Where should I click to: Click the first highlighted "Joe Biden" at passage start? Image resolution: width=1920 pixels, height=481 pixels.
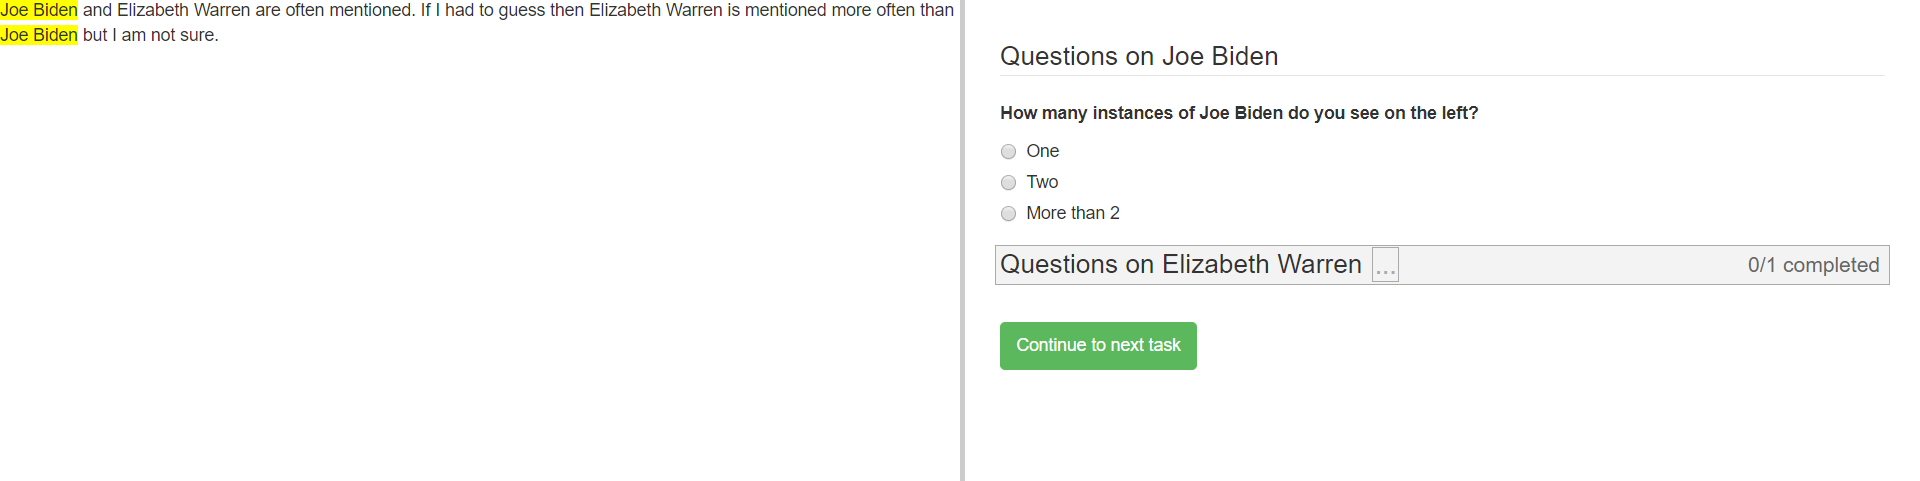point(39,11)
